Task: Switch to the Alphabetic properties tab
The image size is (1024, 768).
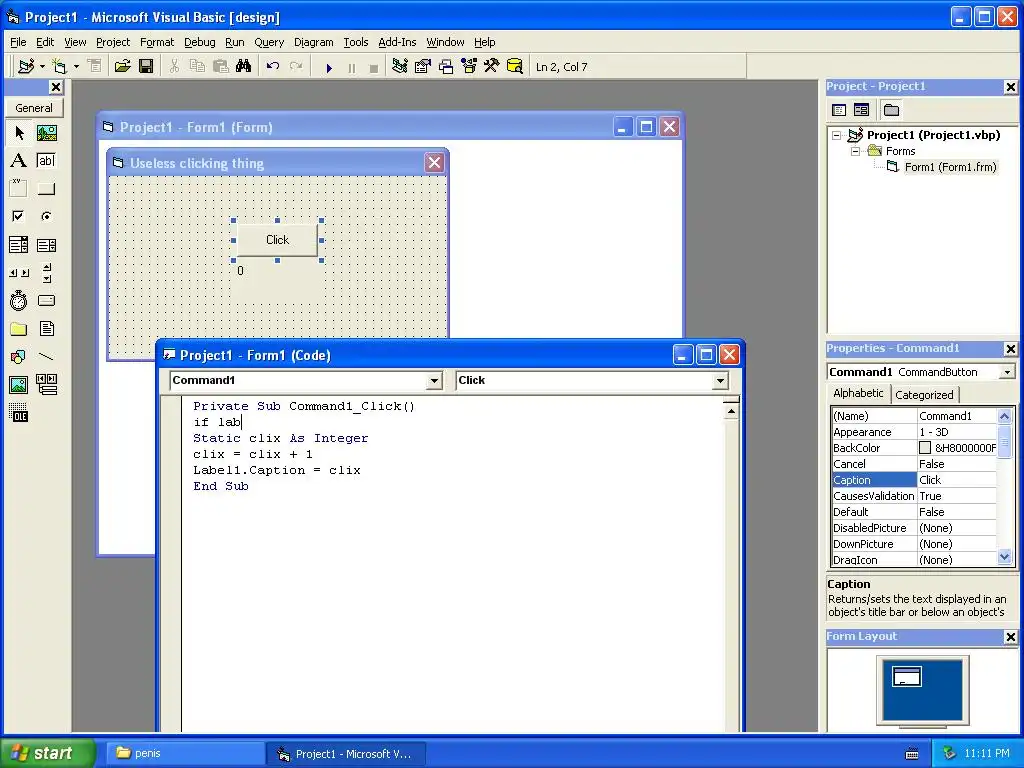Action: 857,393
